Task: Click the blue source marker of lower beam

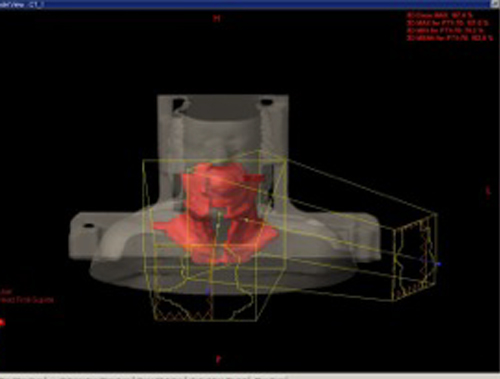Action: (x=208, y=292)
